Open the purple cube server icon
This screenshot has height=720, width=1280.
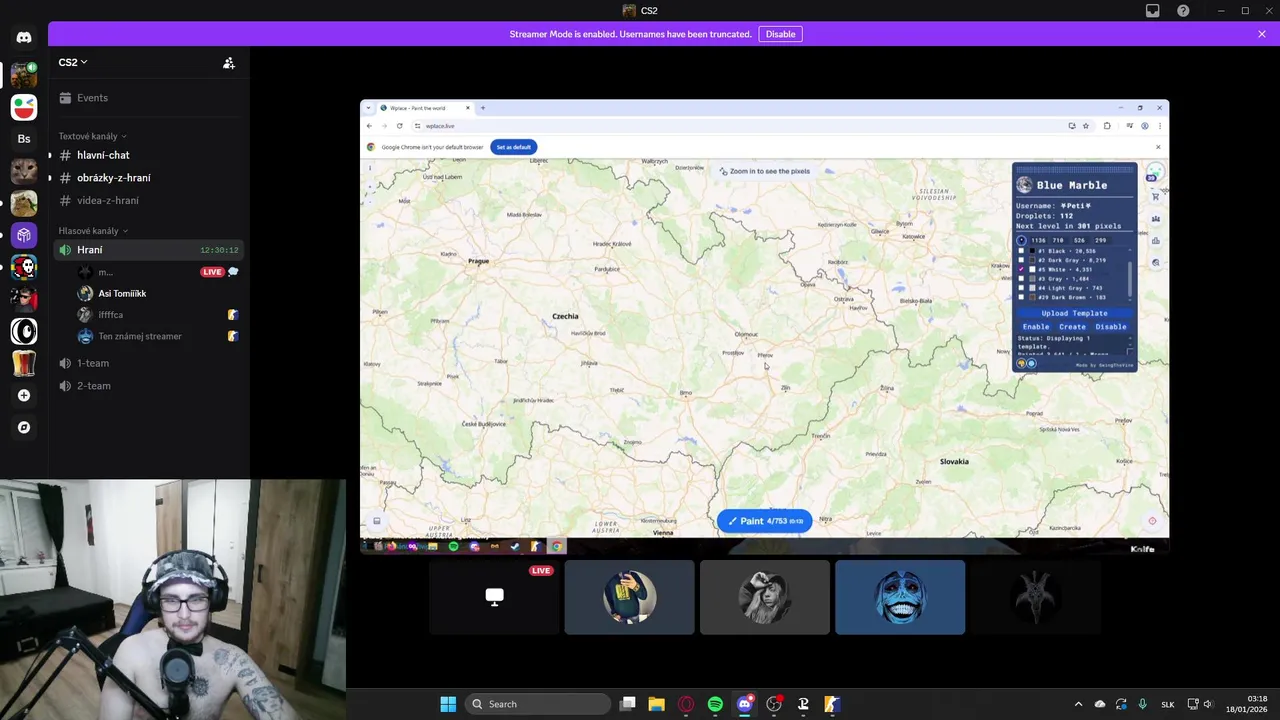tap(24, 235)
